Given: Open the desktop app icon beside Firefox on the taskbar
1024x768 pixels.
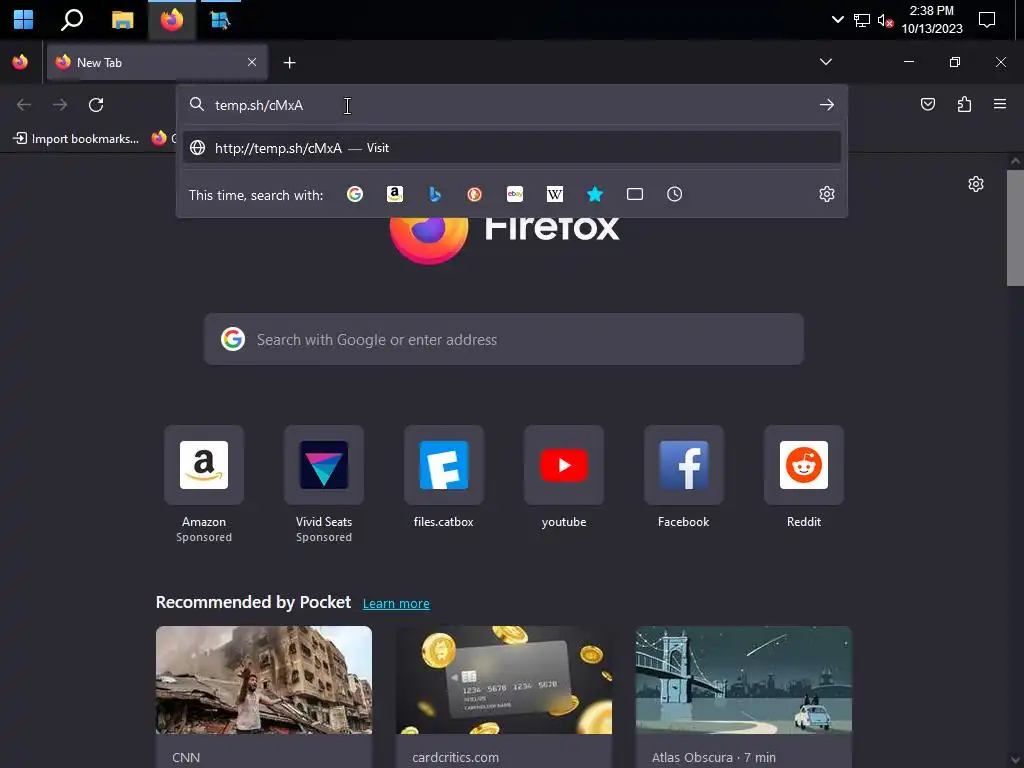Looking at the screenshot, I should tap(220, 20).
